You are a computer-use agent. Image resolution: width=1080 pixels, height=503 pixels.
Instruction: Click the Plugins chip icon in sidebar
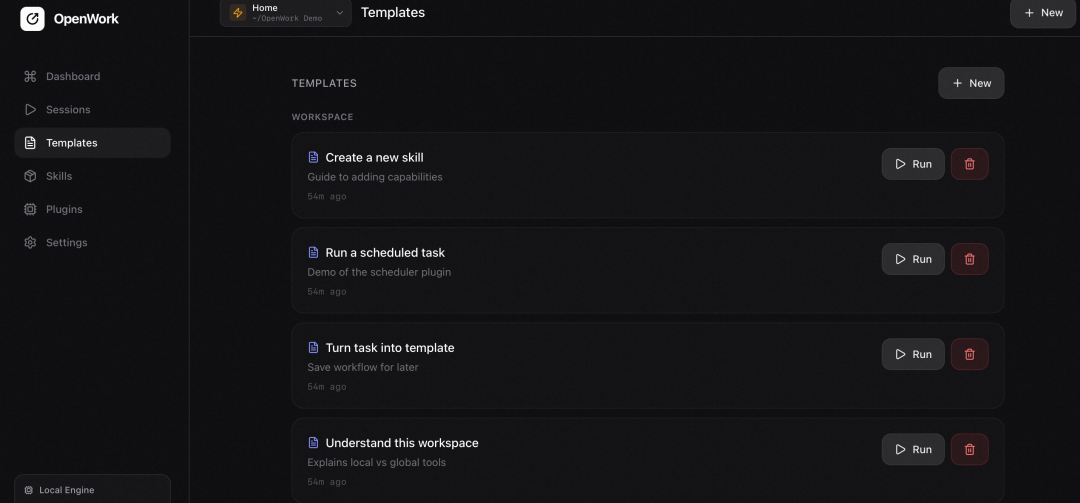(30, 209)
